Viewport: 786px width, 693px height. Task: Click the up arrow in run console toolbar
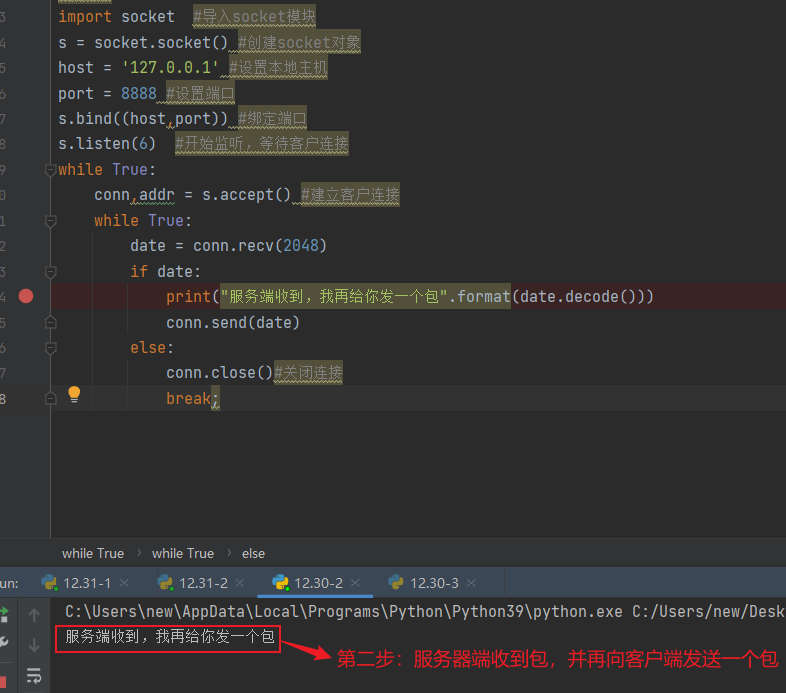click(x=34, y=615)
